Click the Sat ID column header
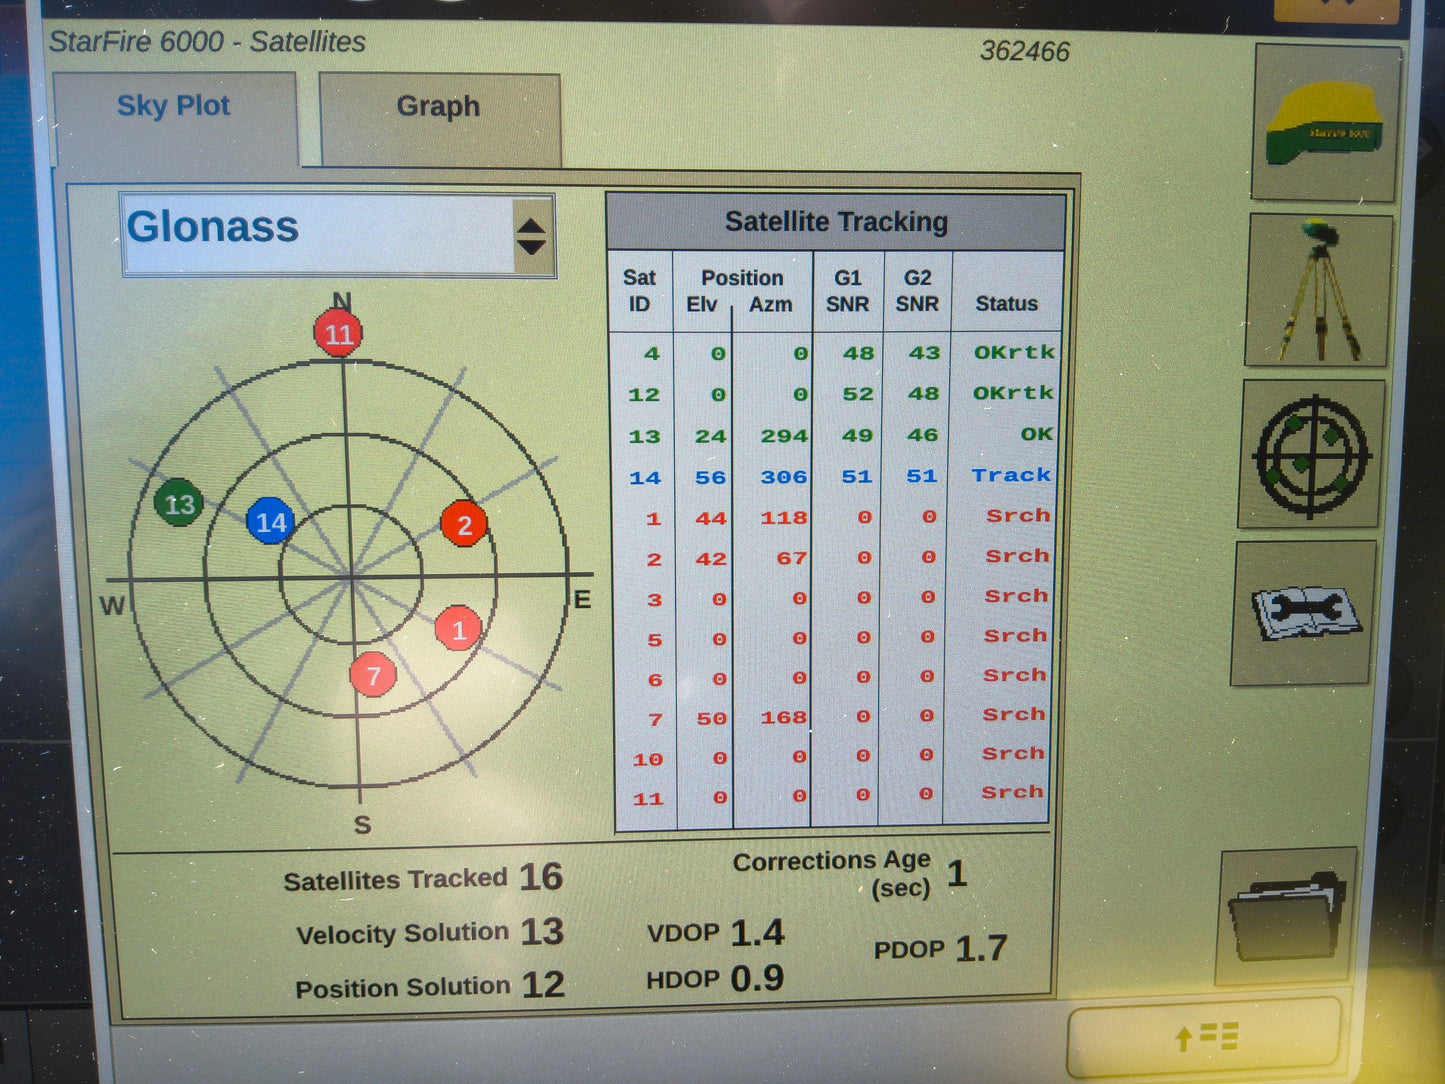This screenshot has width=1445, height=1084. click(x=640, y=291)
